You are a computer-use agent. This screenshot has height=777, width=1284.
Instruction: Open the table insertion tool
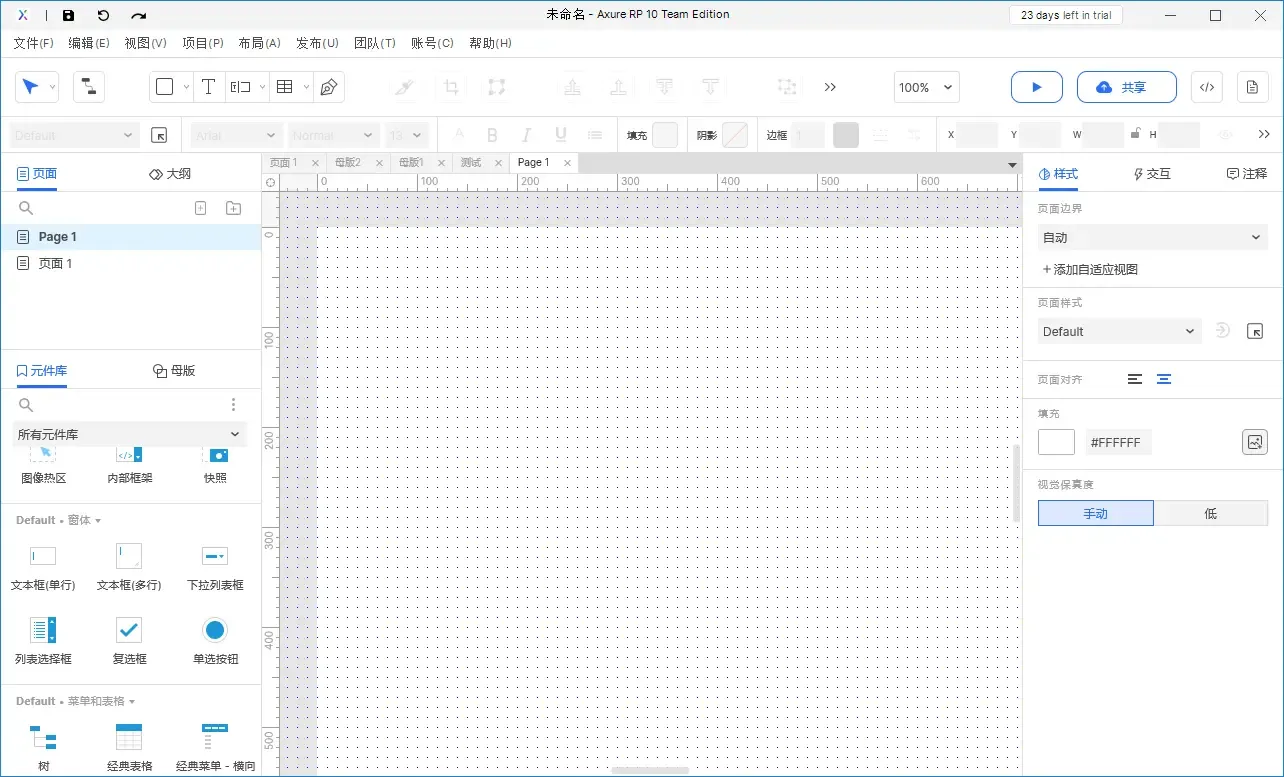pos(283,87)
